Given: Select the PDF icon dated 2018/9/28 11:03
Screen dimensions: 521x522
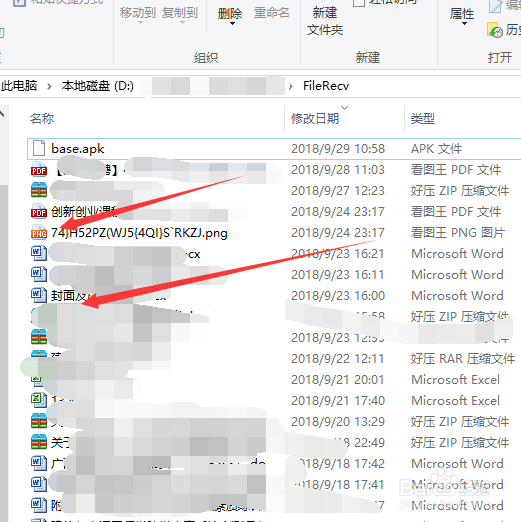Looking at the screenshot, I should (x=39, y=170).
